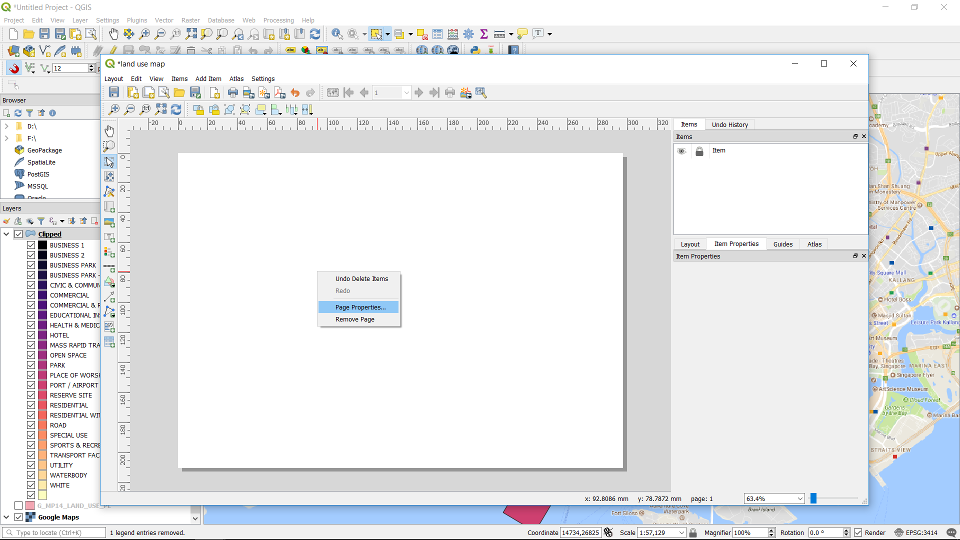Click Refresh View icon in layout toolbar
The image size is (960, 540).
click(176, 110)
